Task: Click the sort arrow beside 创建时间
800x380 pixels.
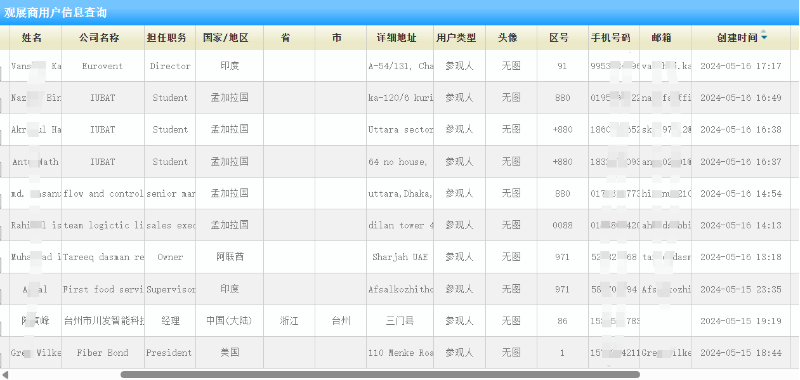Action: point(764,35)
